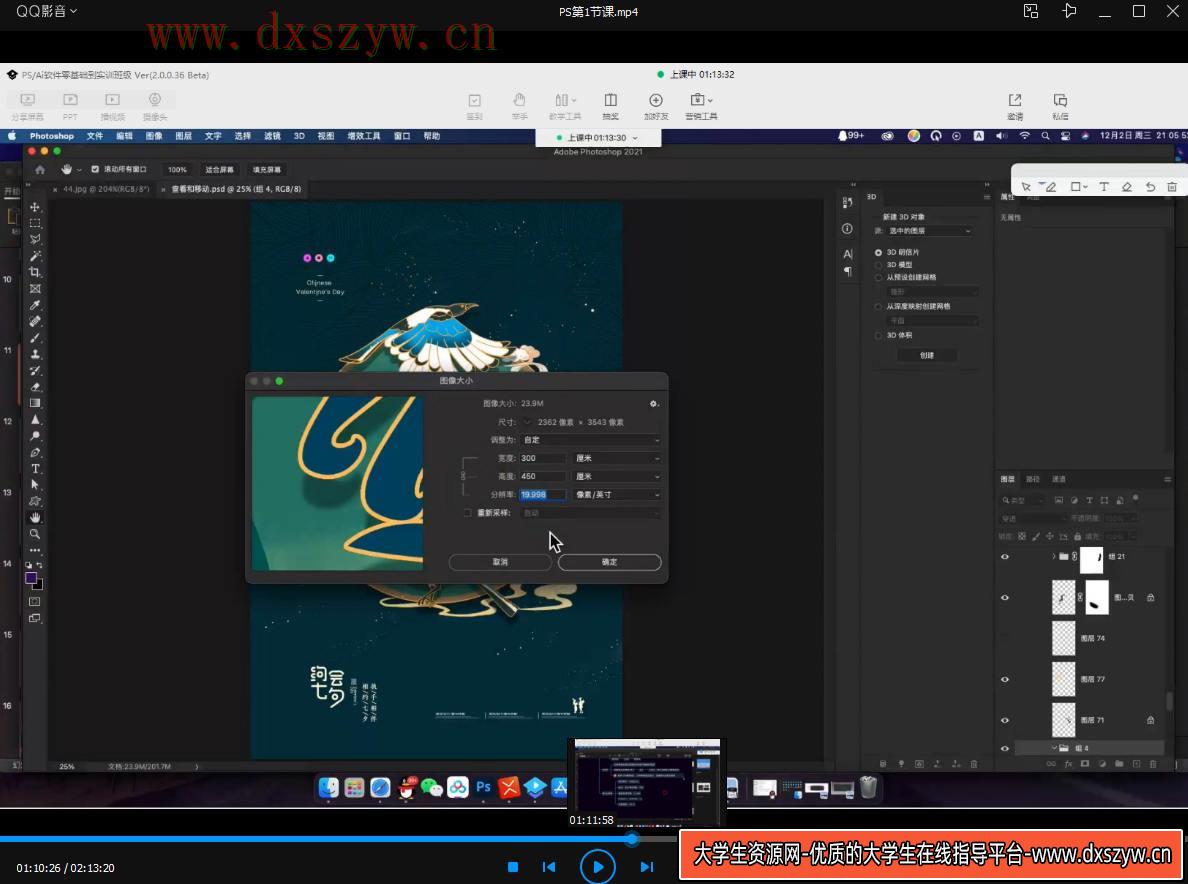The width and height of the screenshot is (1188, 884).
Task: Select the Pen tool
Action: 35,452
